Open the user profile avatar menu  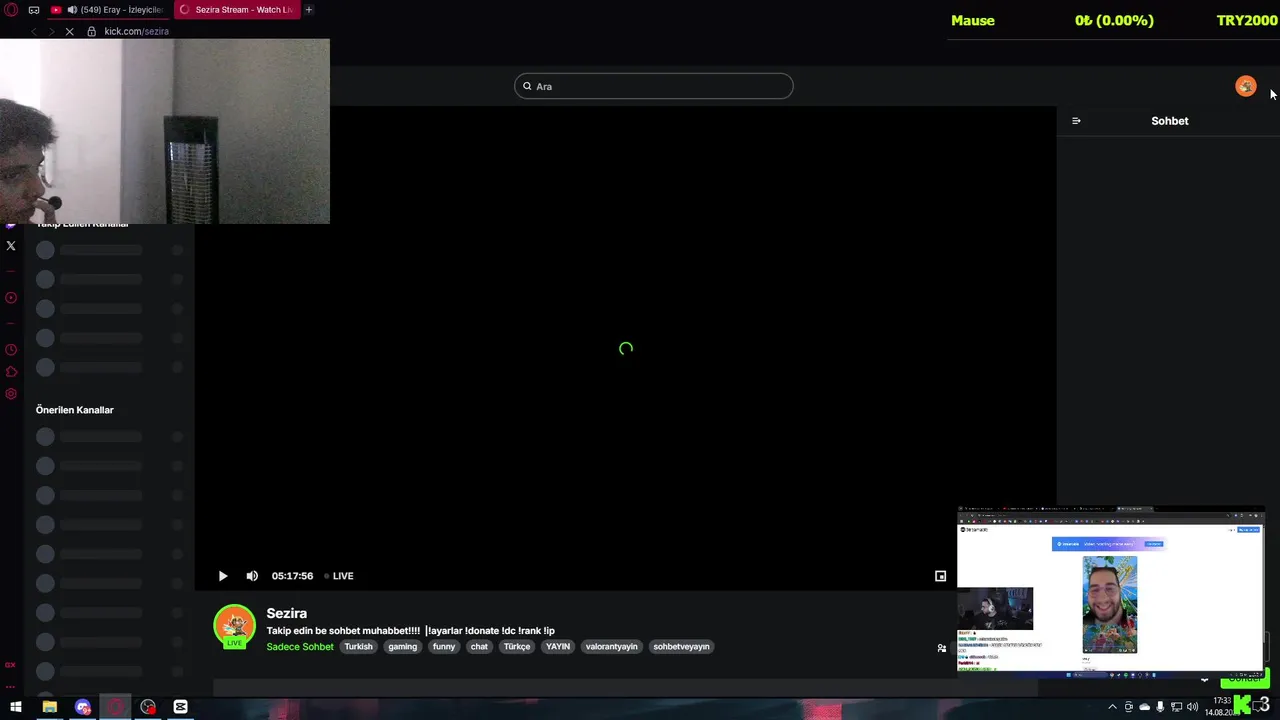(1245, 87)
